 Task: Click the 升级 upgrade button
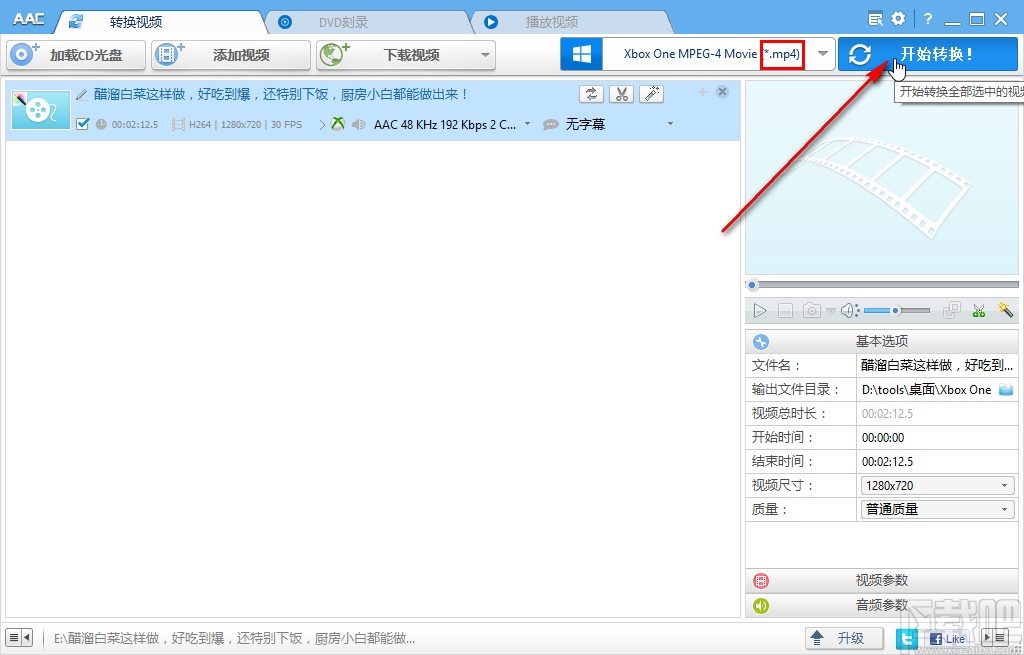point(843,637)
